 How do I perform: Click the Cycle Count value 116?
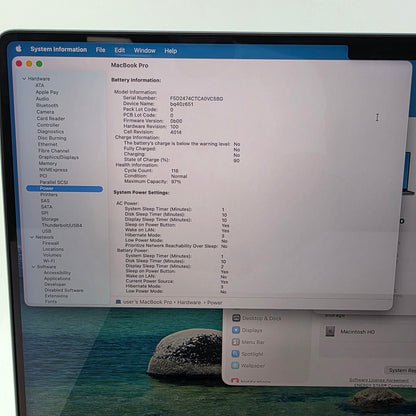[175, 171]
